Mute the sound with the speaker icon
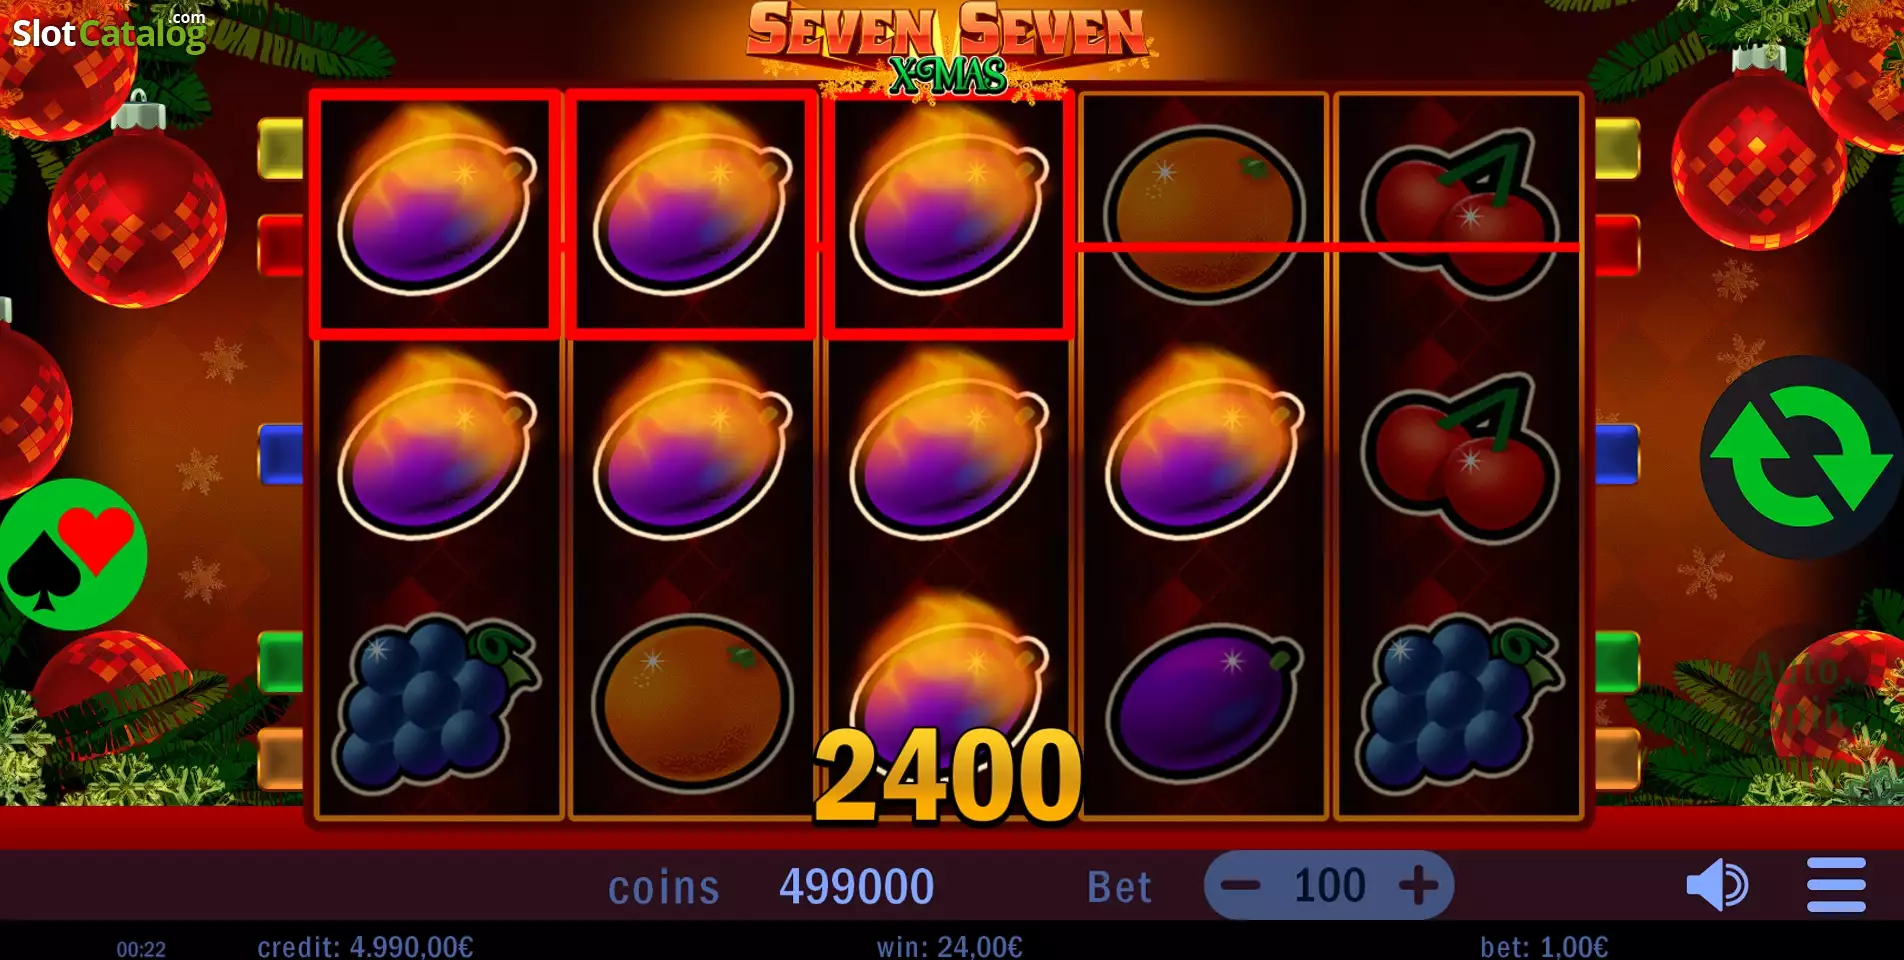Screen dimensions: 1904x960 (x=1717, y=885)
